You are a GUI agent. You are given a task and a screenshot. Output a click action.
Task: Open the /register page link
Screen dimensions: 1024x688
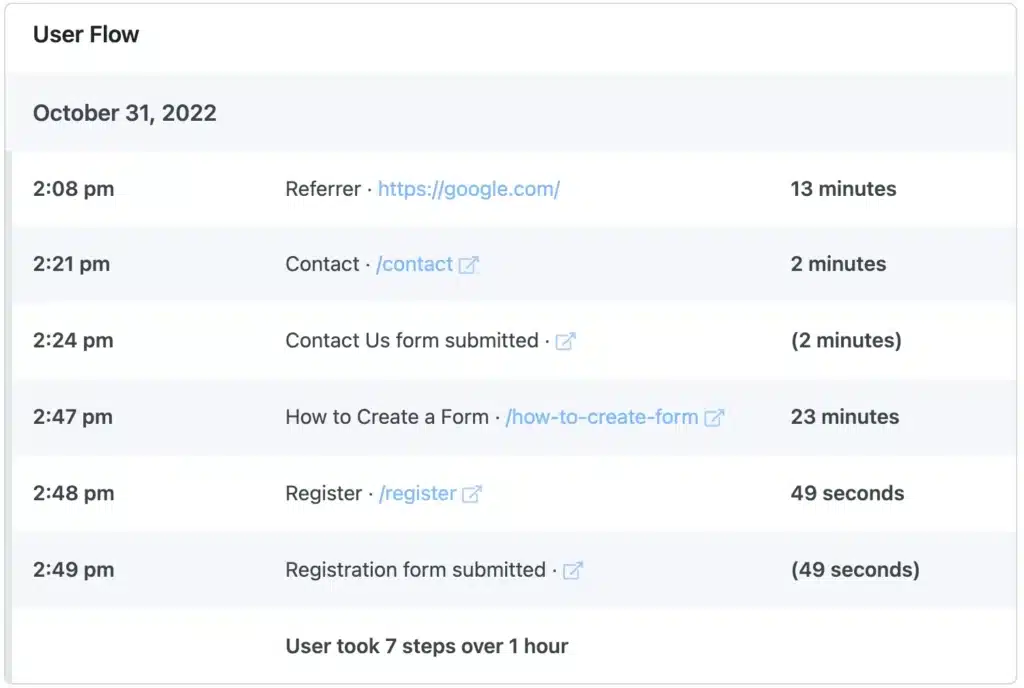(x=418, y=493)
